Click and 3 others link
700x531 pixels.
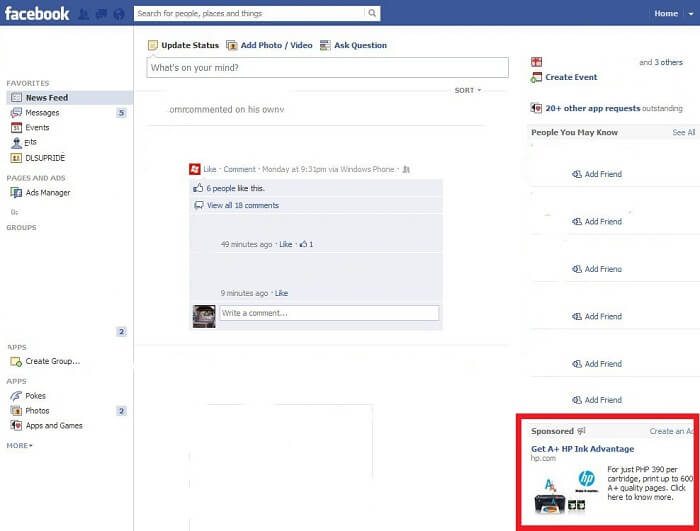[661, 62]
